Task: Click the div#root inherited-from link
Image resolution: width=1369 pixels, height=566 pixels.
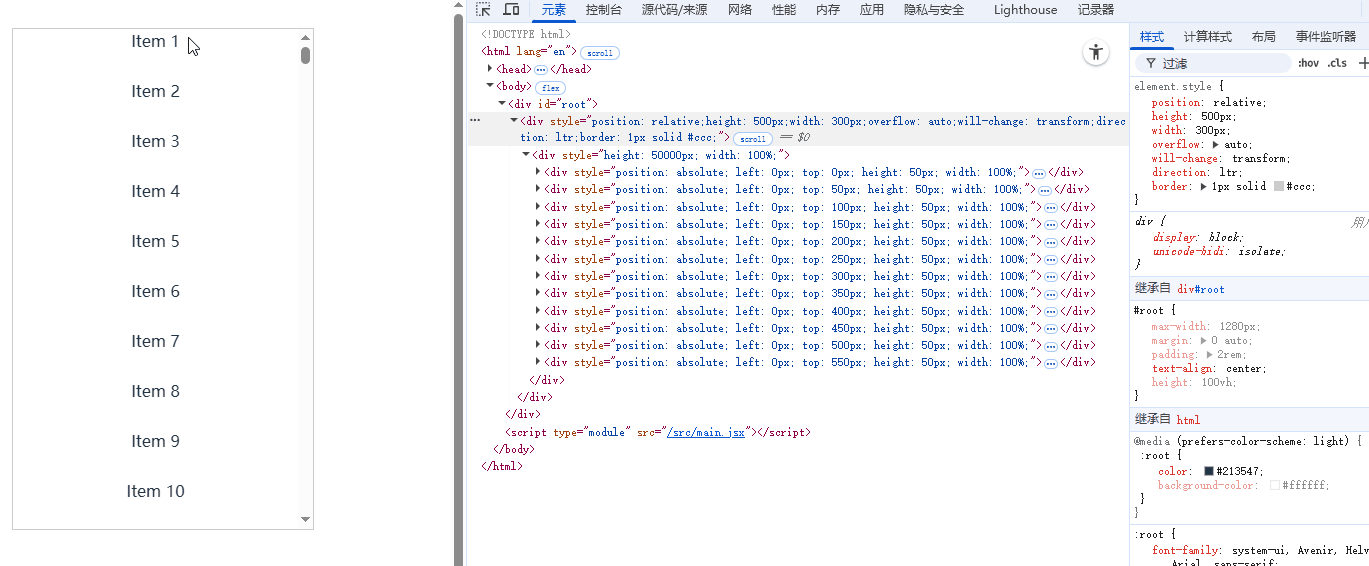Action: click(1201, 289)
